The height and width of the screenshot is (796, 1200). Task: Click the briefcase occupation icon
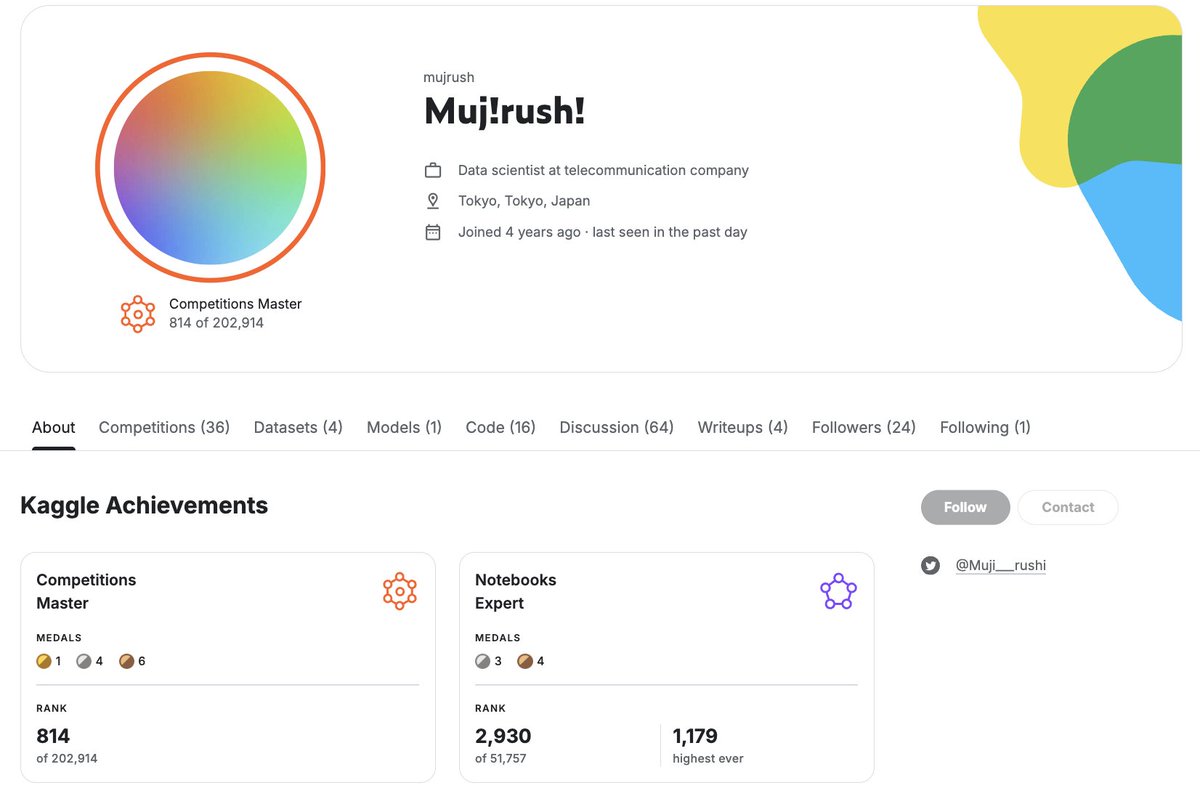[x=433, y=170]
